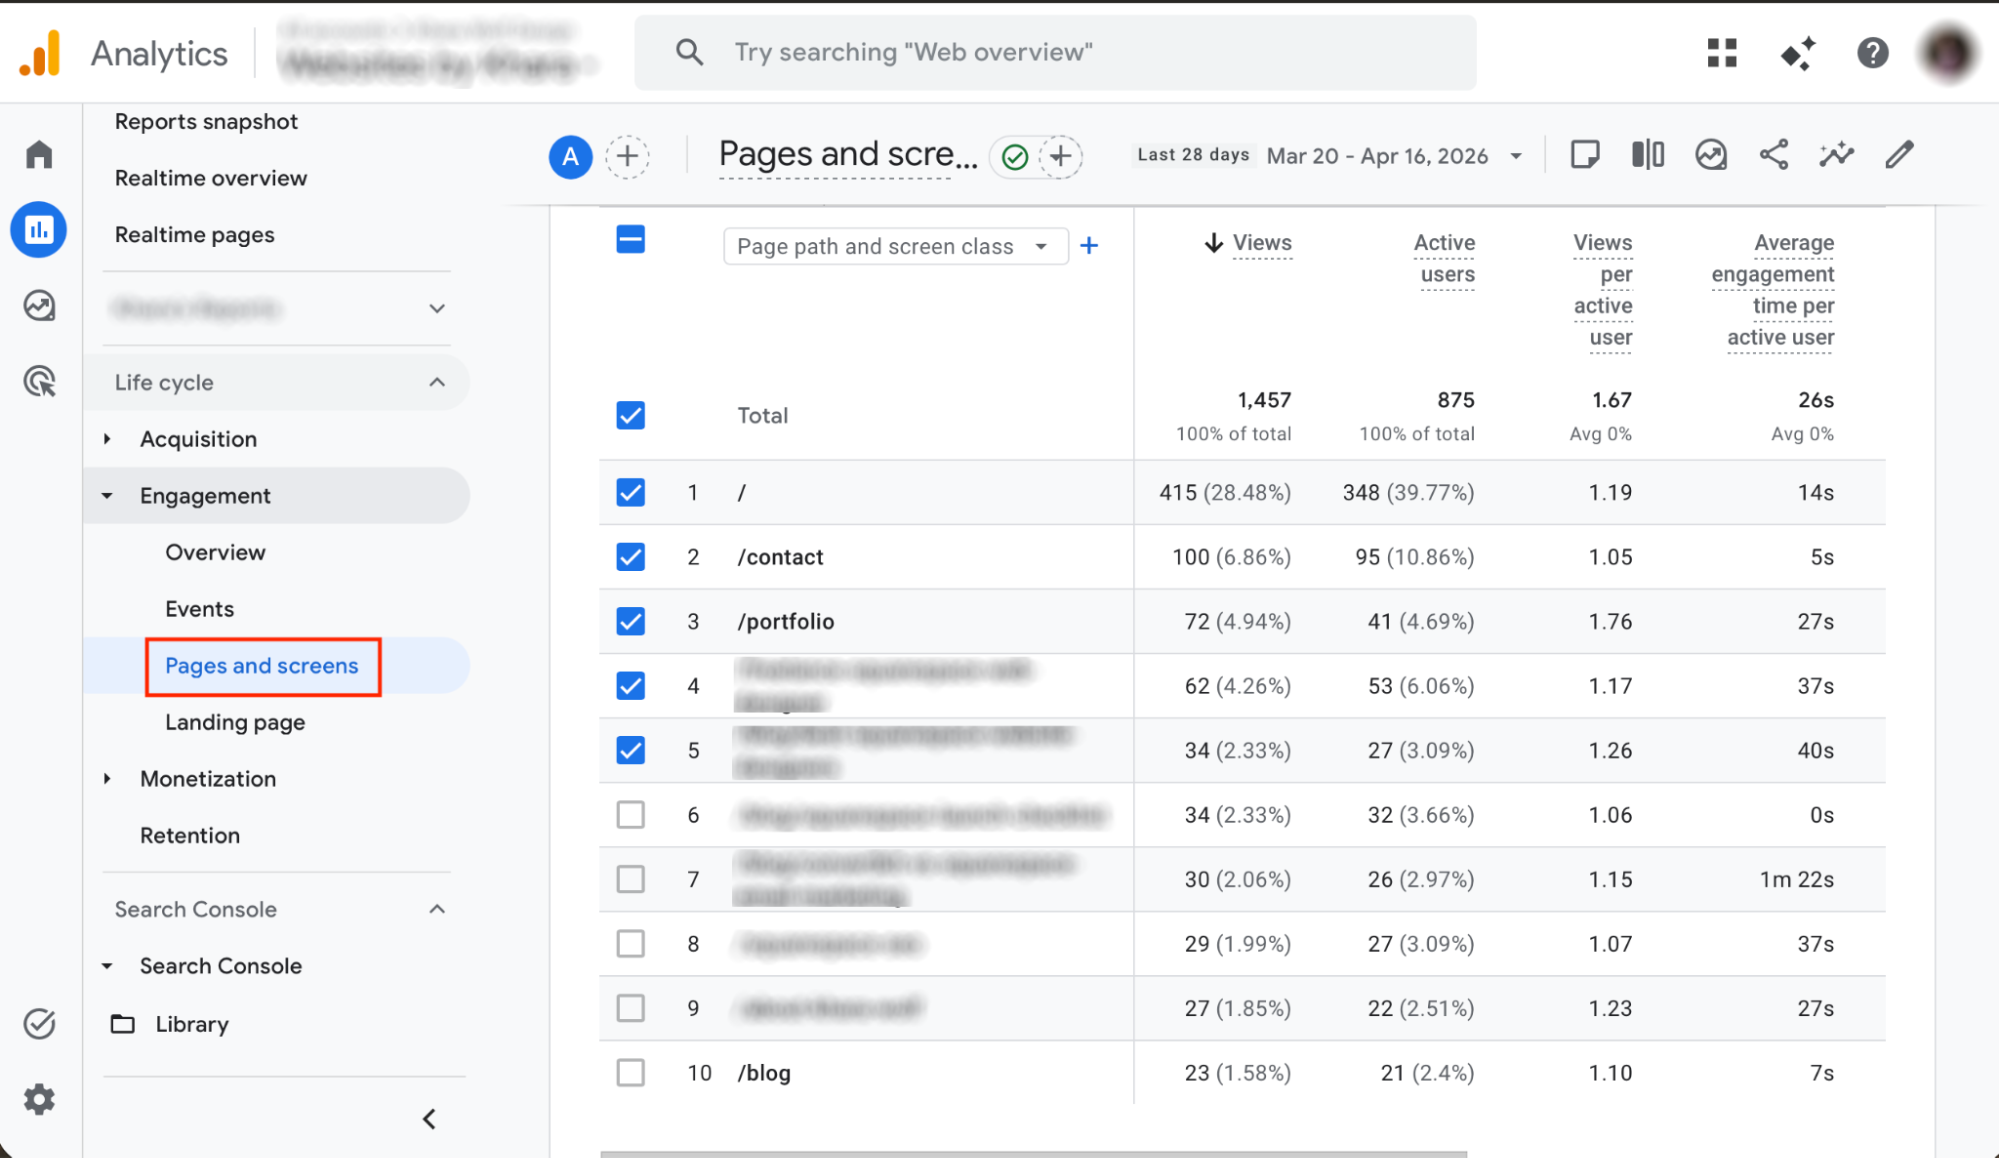Open the Home navigation icon

(38, 154)
